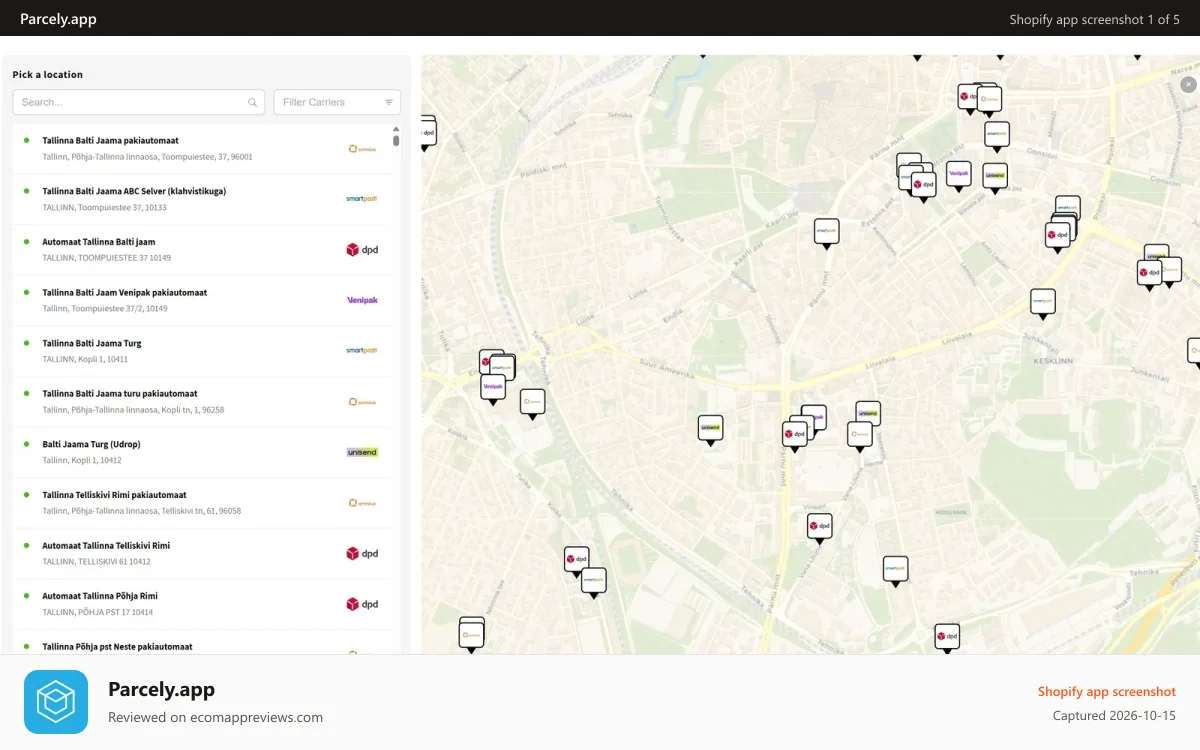
Task: Click into the Search locations field
Action: (x=138, y=102)
